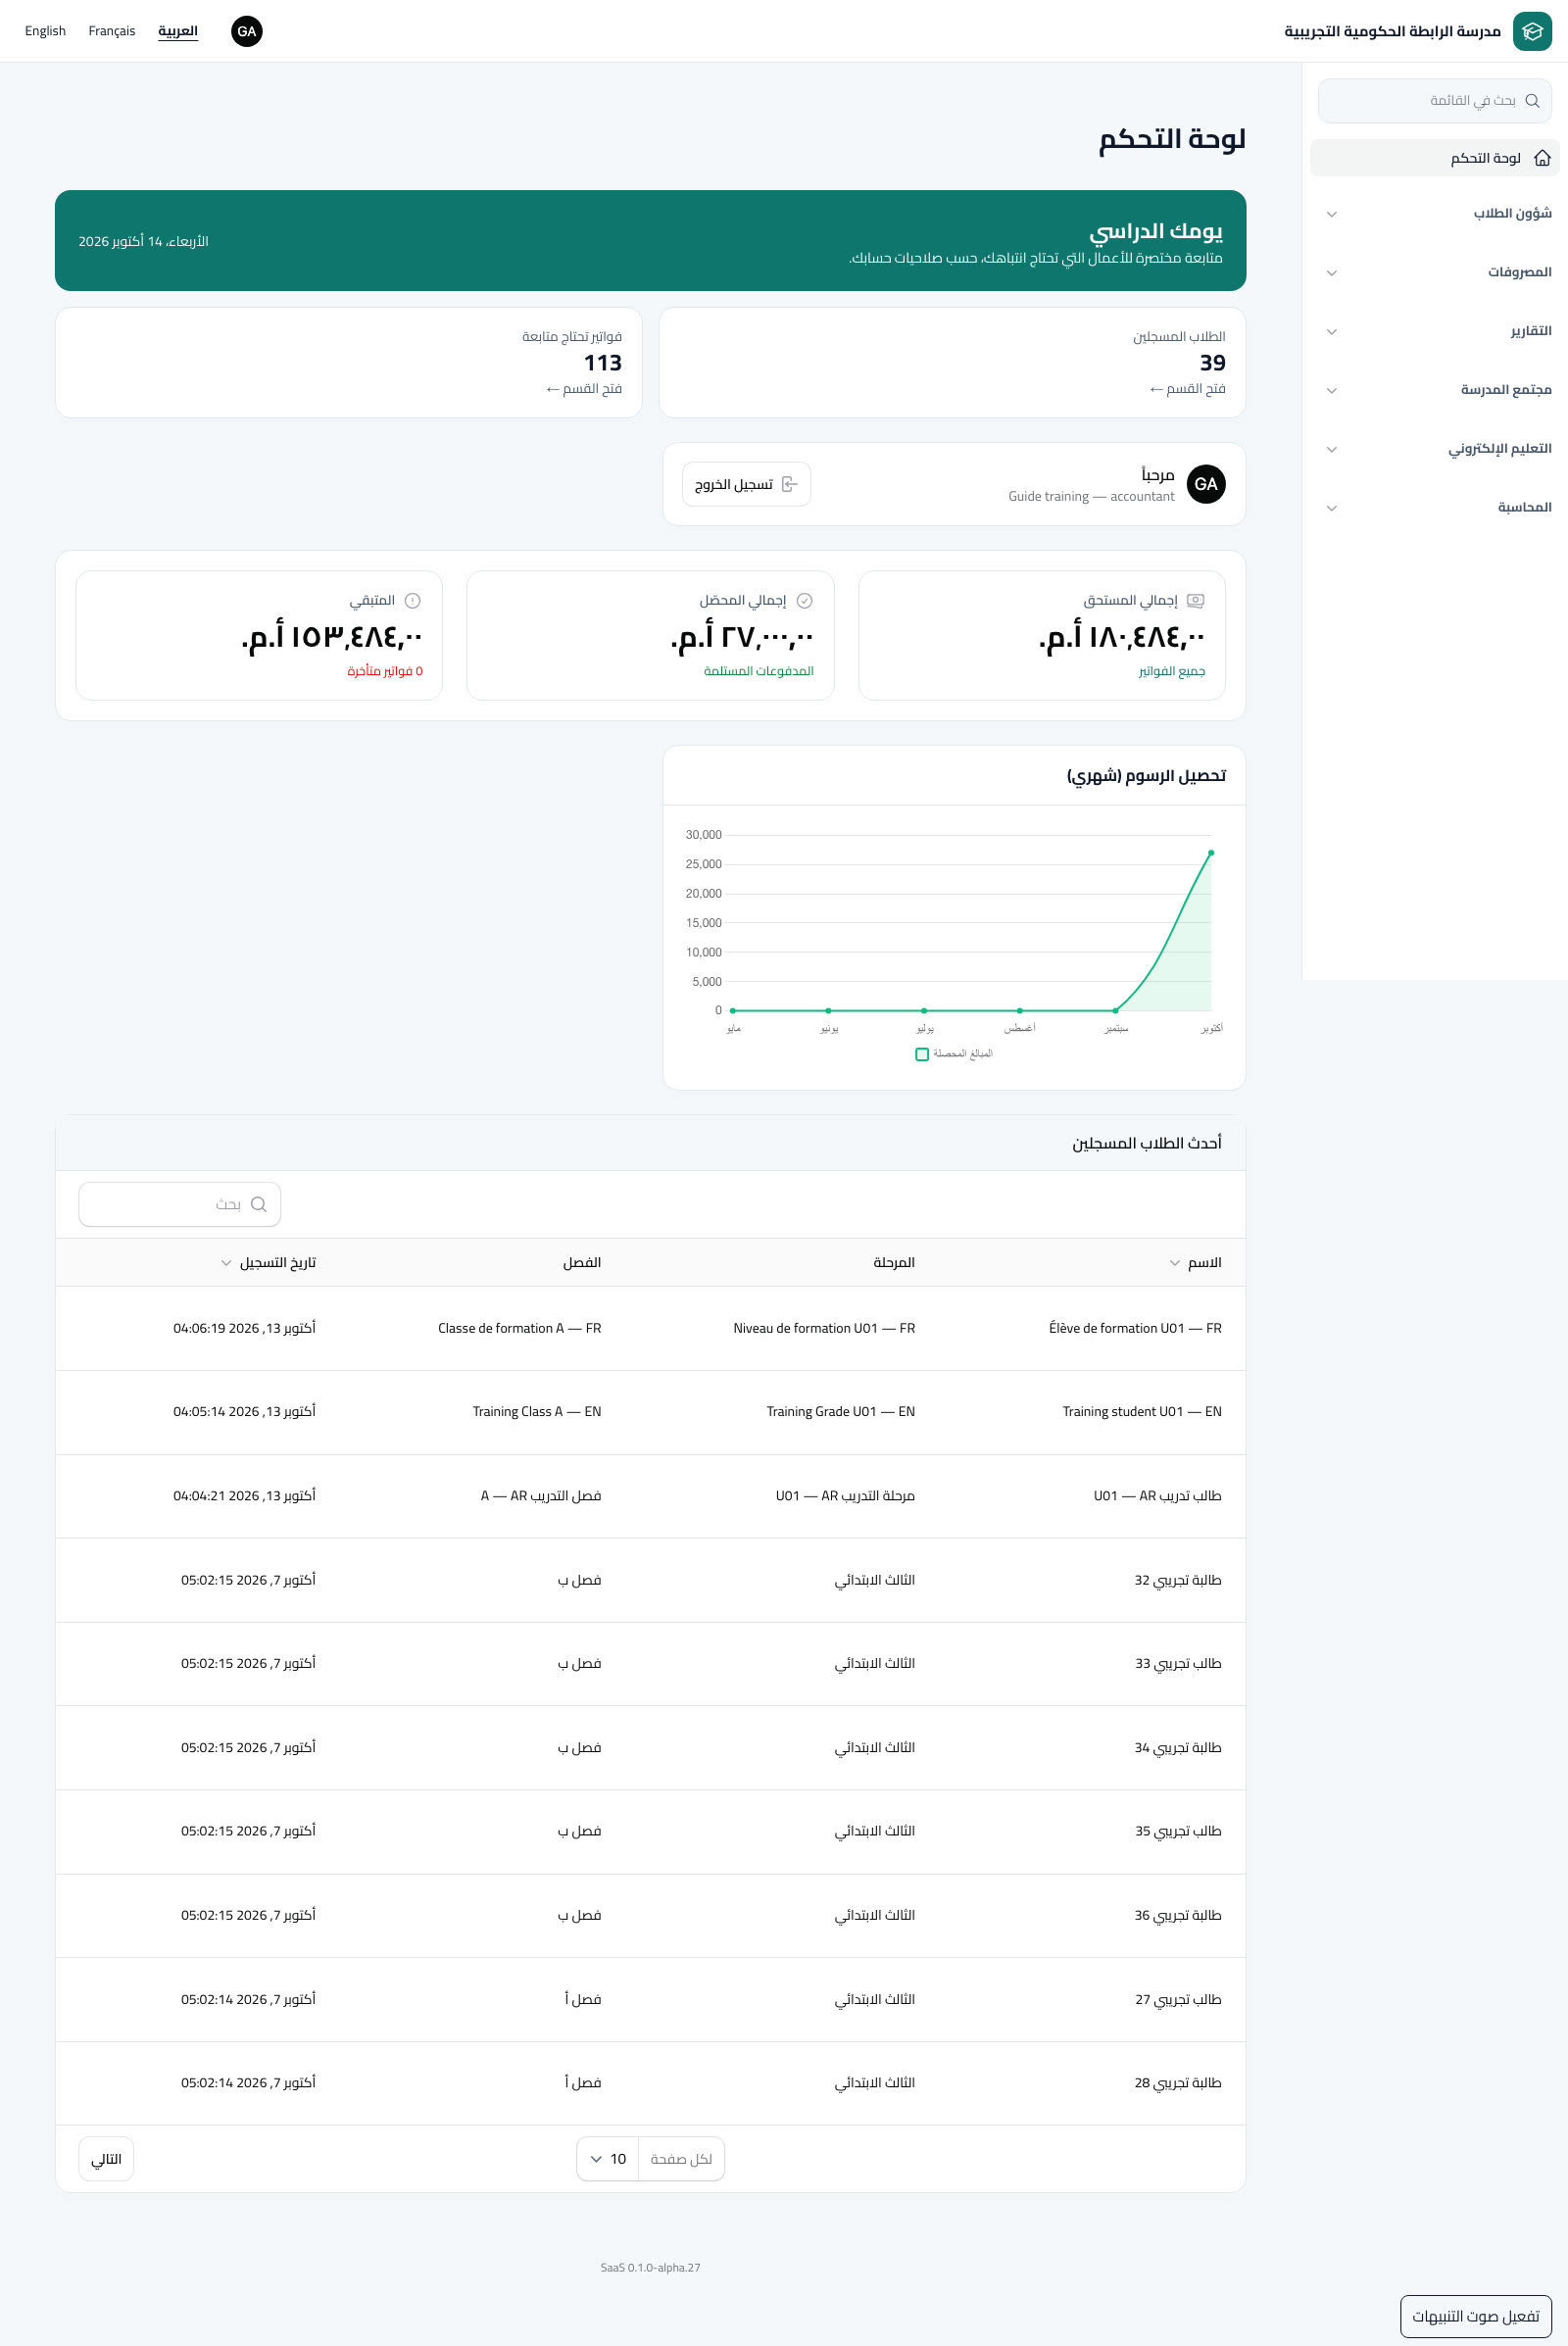Open section link under الطلاب المسجلين card

coord(1187,389)
